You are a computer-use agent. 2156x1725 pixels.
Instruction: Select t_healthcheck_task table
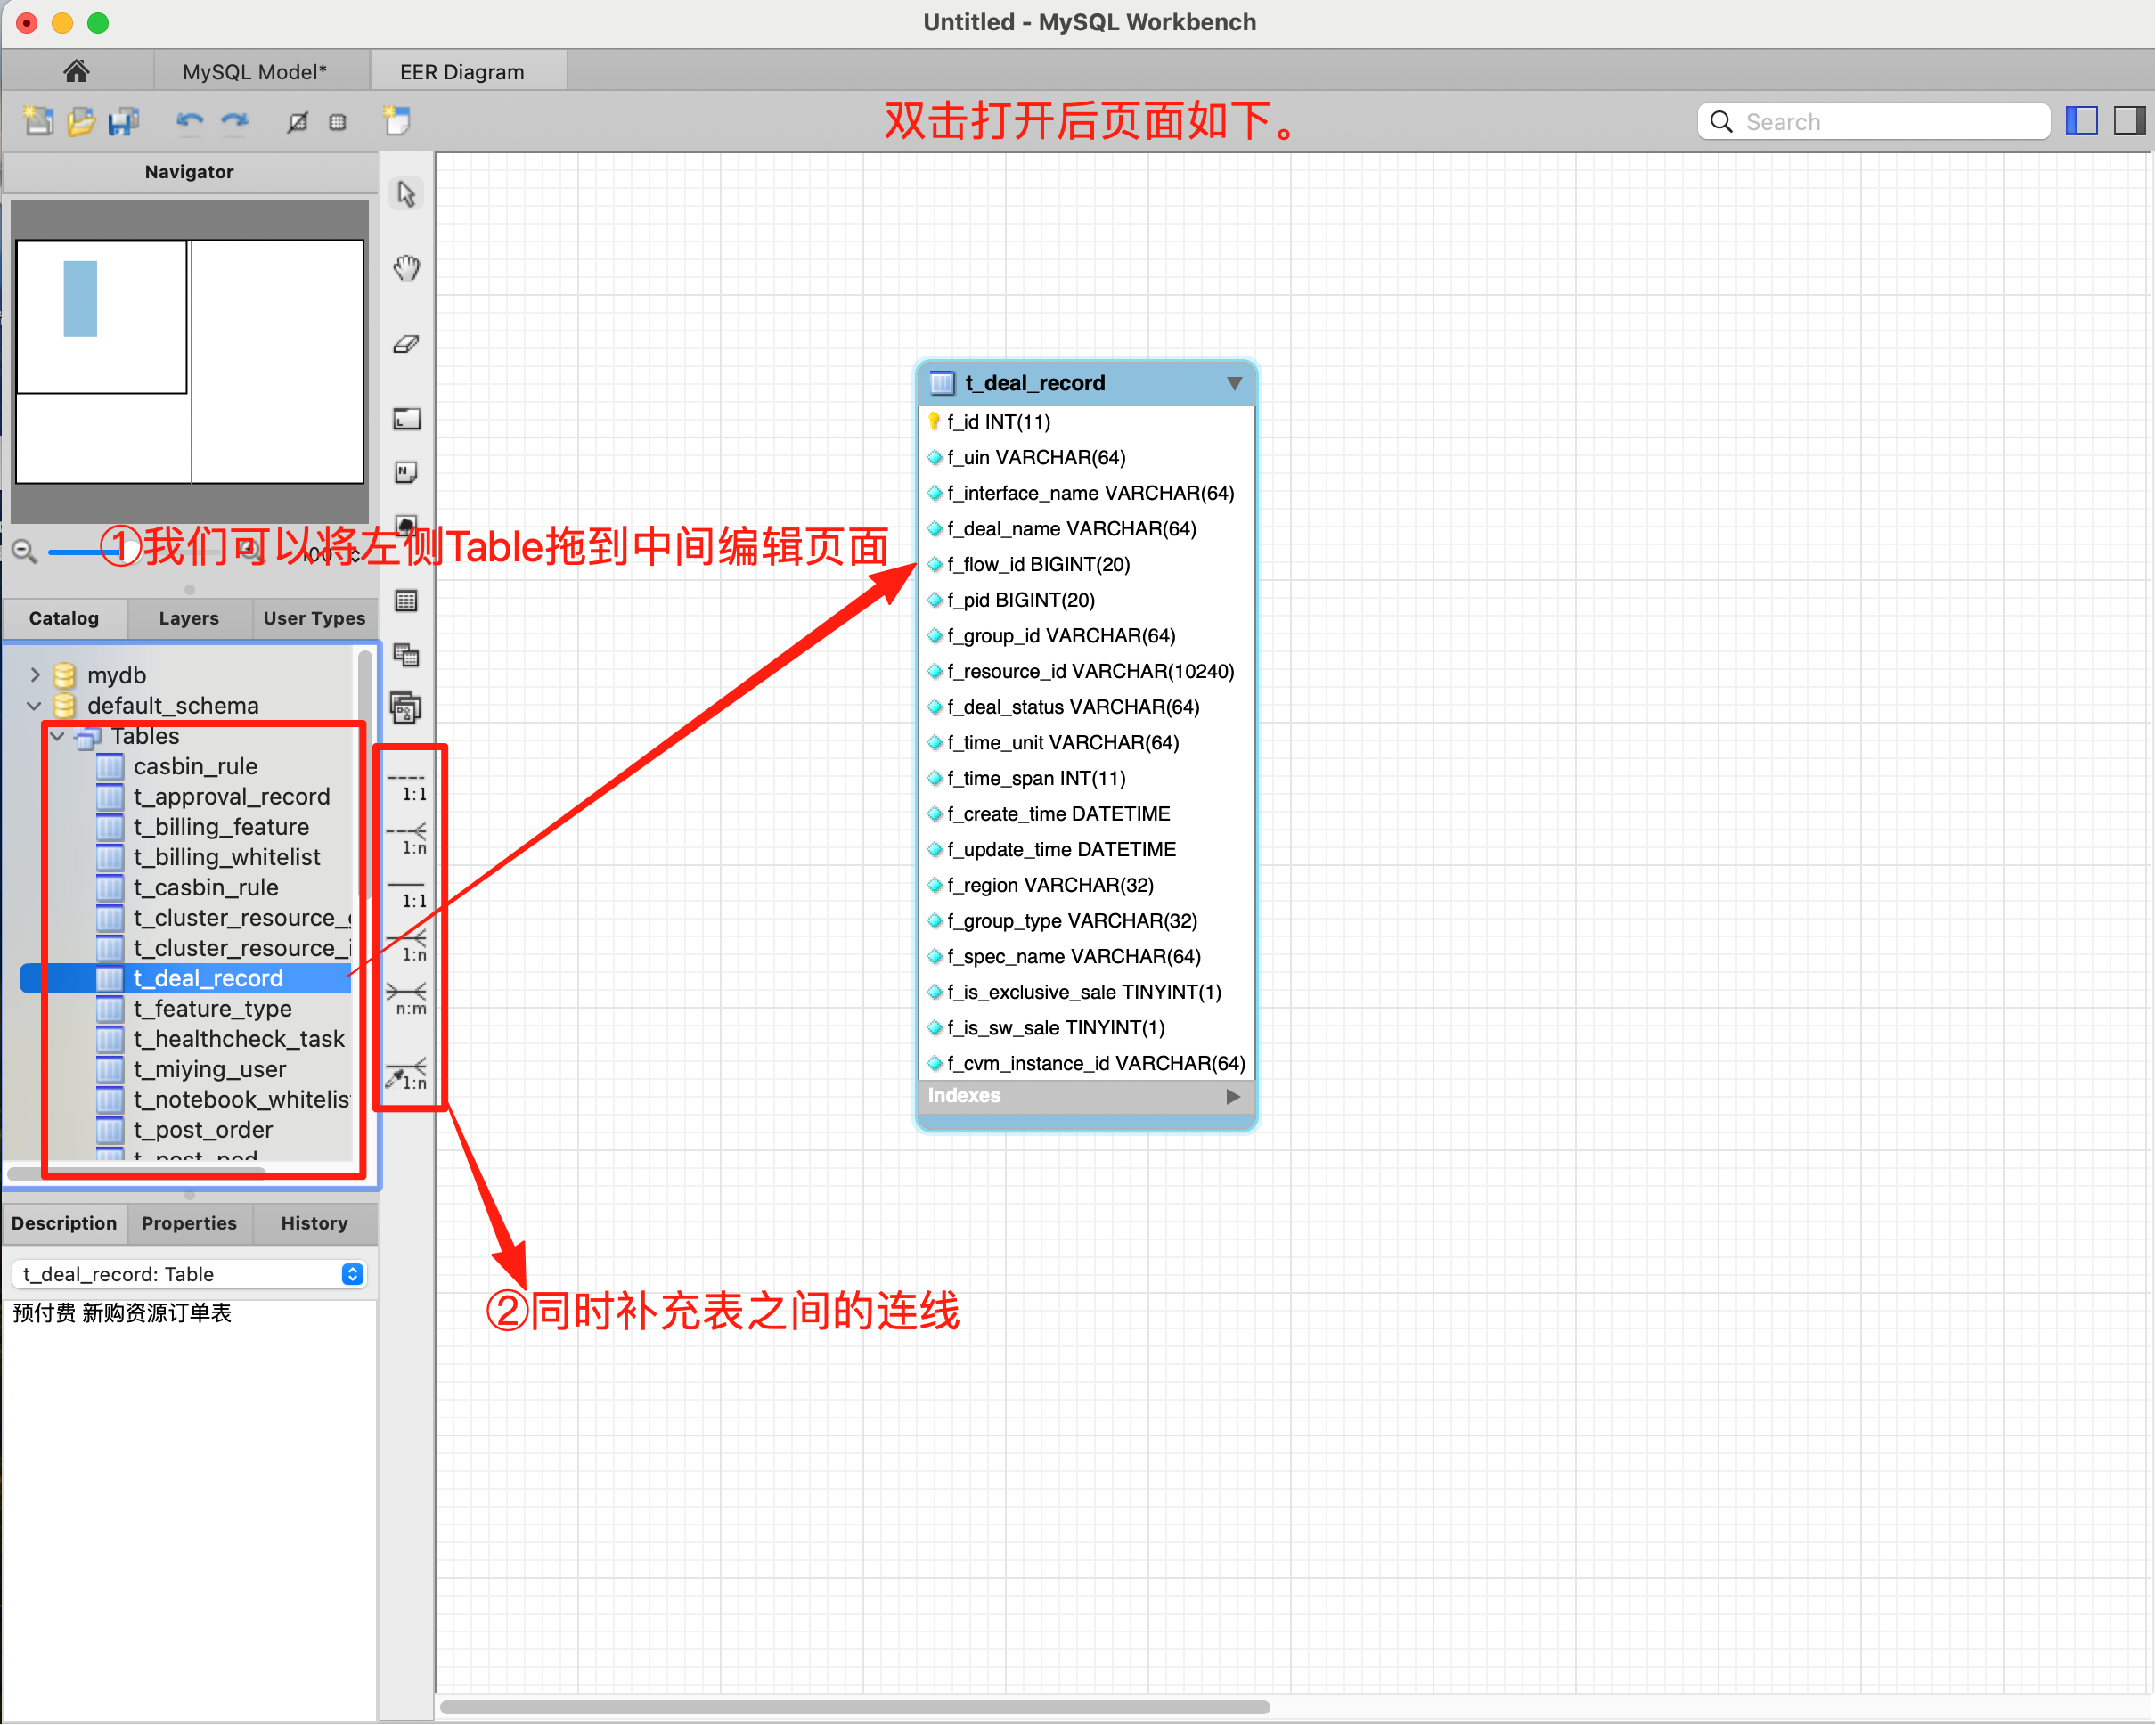(x=239, y=1039)
